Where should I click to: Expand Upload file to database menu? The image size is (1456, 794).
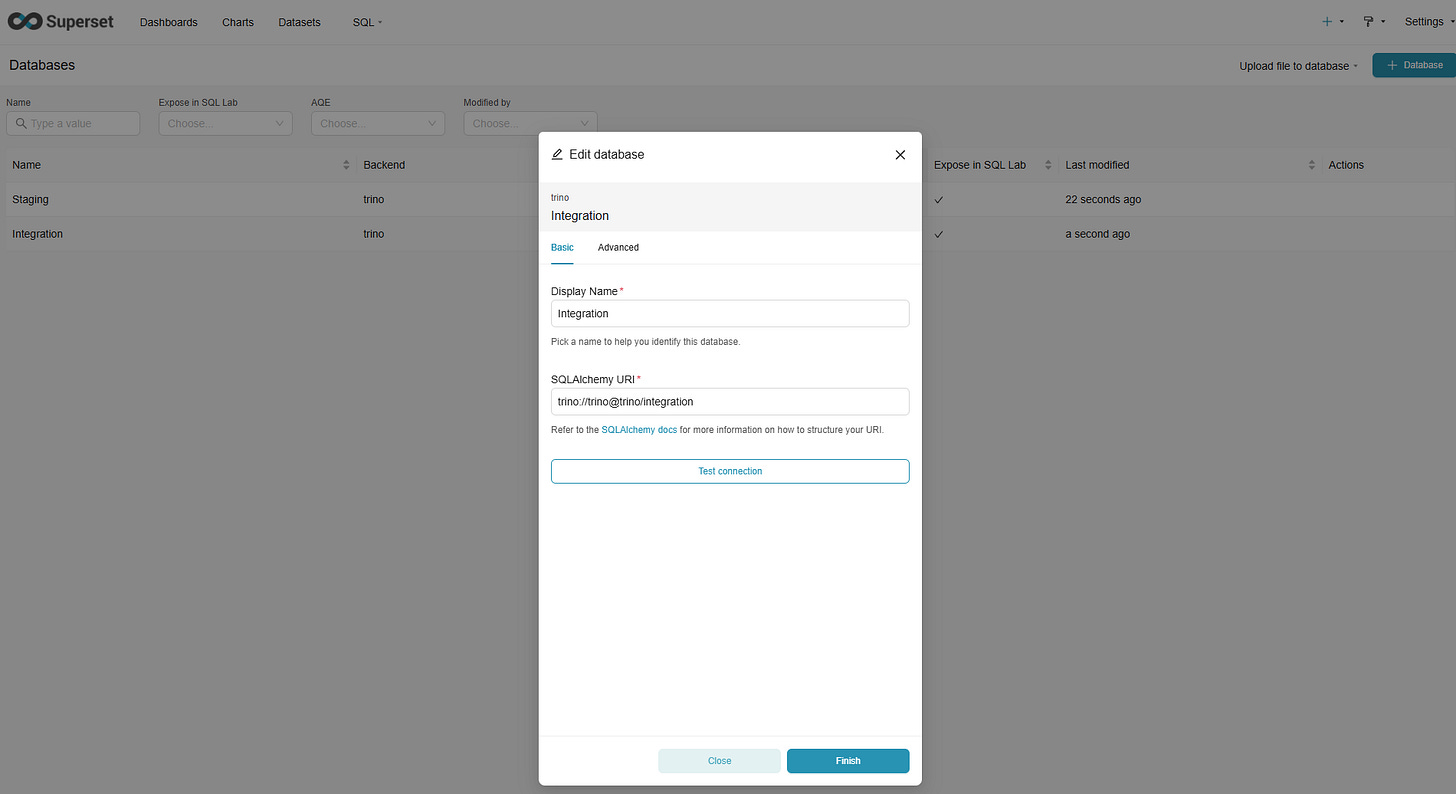[x=1299, y=66]
